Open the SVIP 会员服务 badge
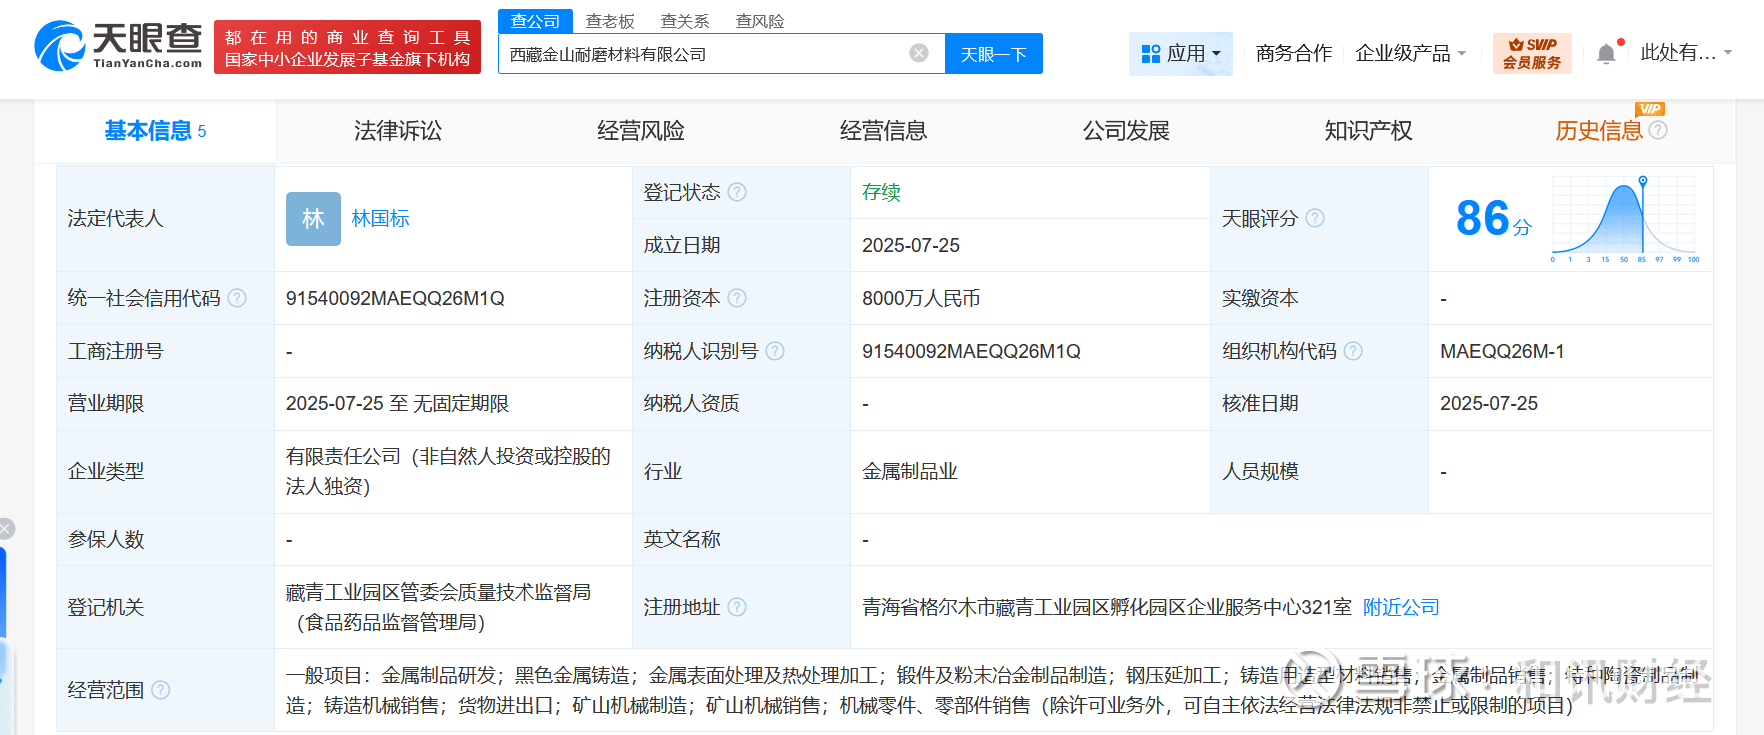 click(1532, 53)
